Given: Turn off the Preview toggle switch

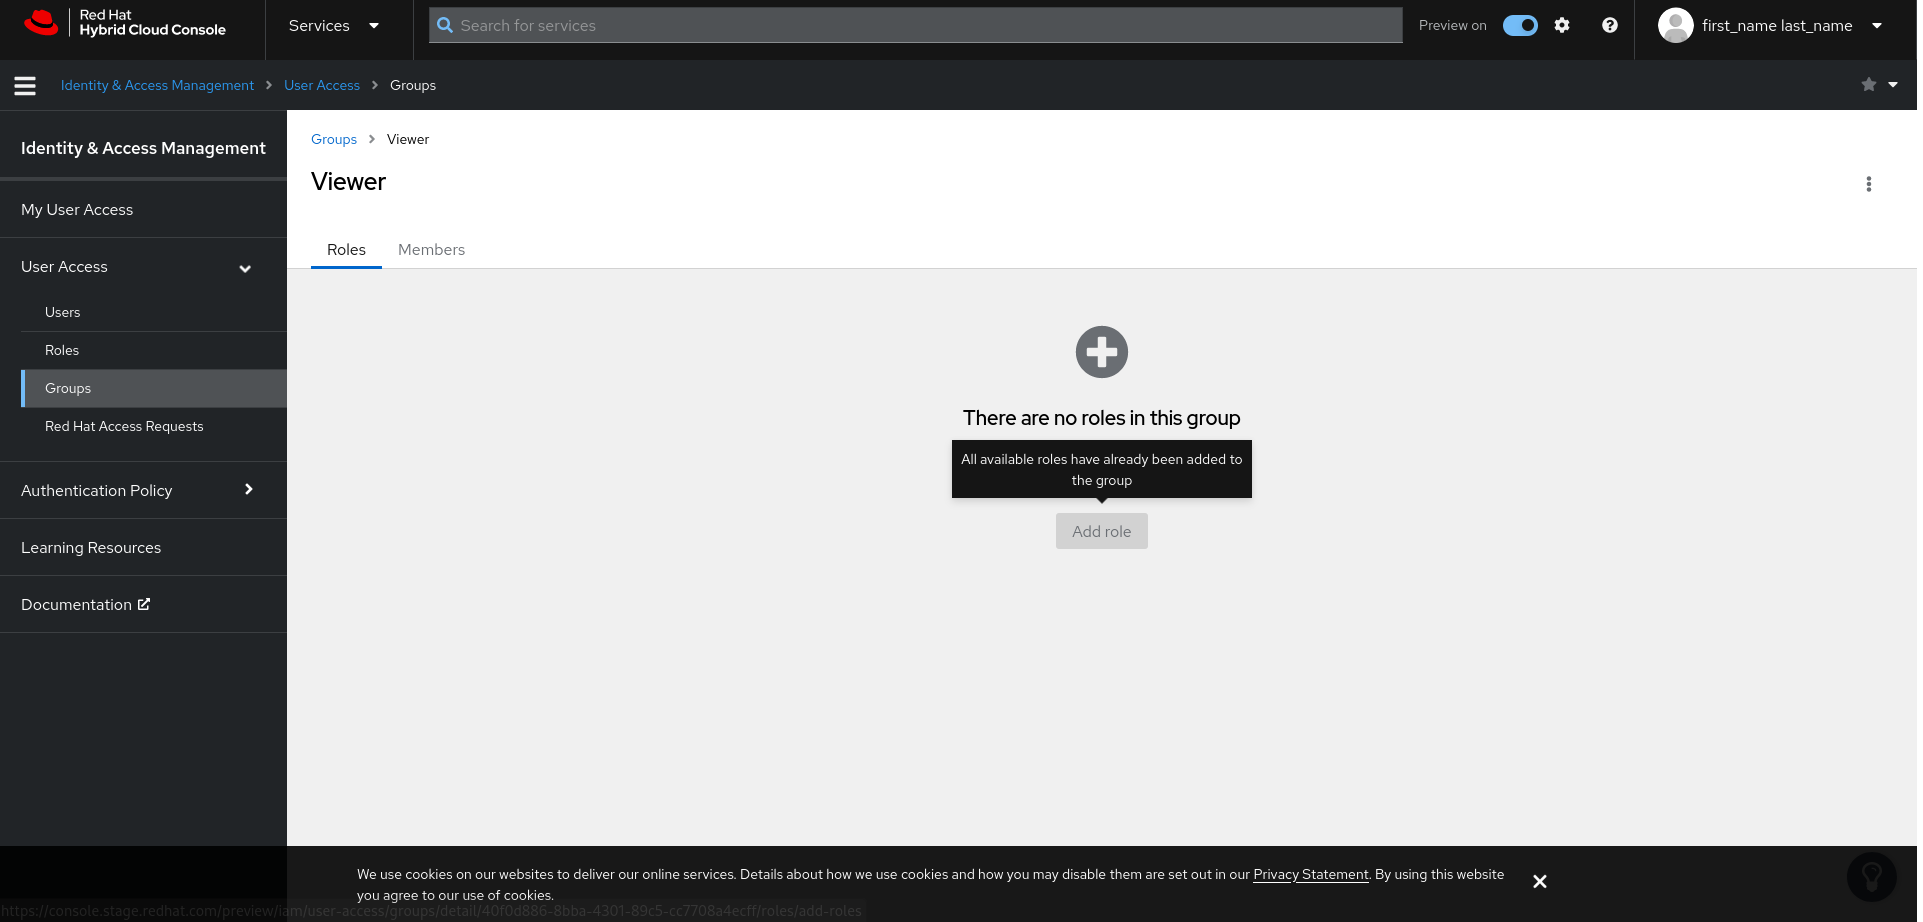Looking at the screenshot, I should pos(1520,25).
